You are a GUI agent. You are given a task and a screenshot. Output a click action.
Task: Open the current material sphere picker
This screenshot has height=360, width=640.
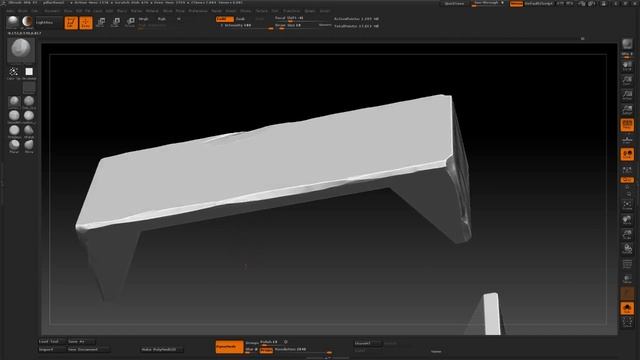(13, 21)
